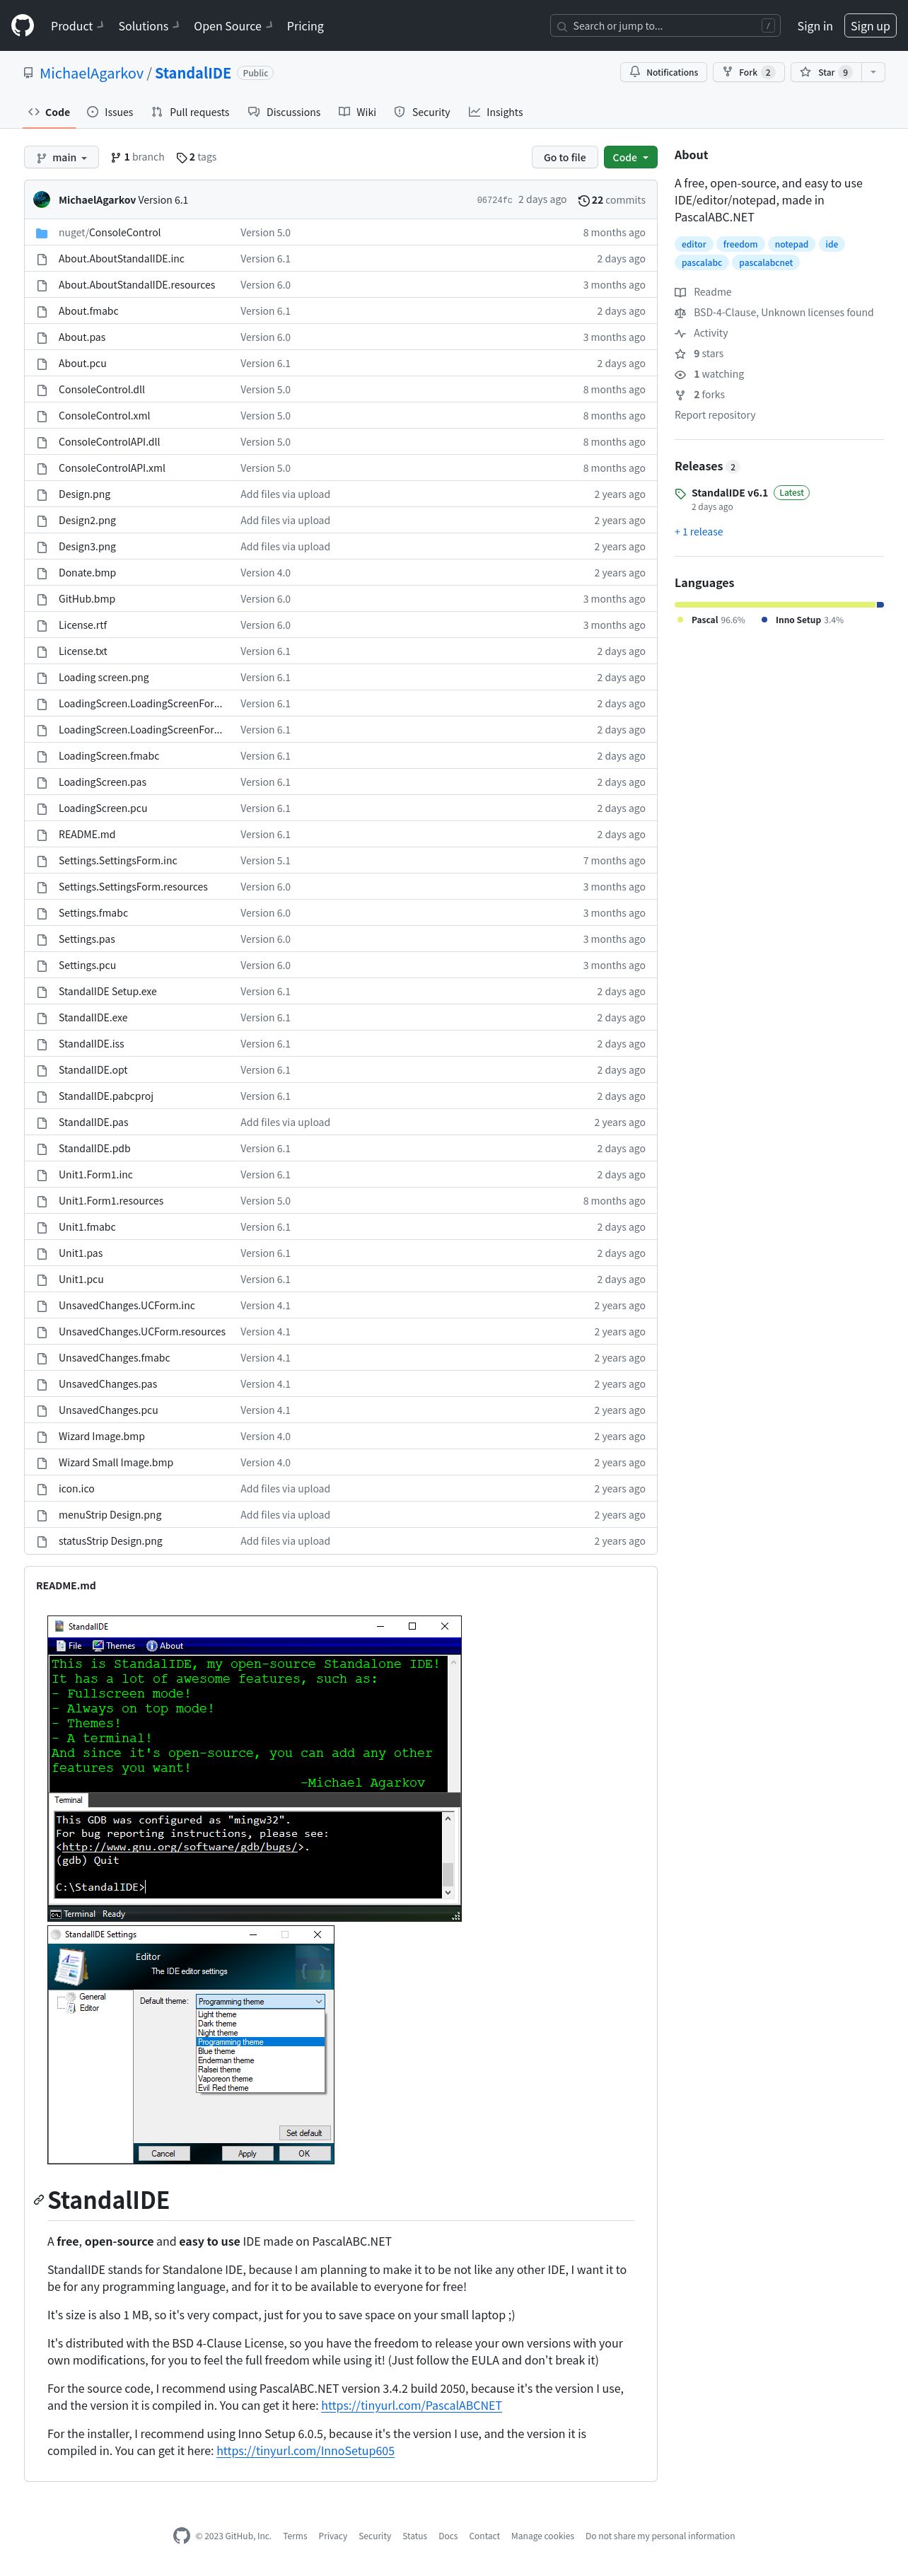The image size is (908, 2576).
Task: Click the file icon beside License.txt
Action: click(x=42, y=651)
